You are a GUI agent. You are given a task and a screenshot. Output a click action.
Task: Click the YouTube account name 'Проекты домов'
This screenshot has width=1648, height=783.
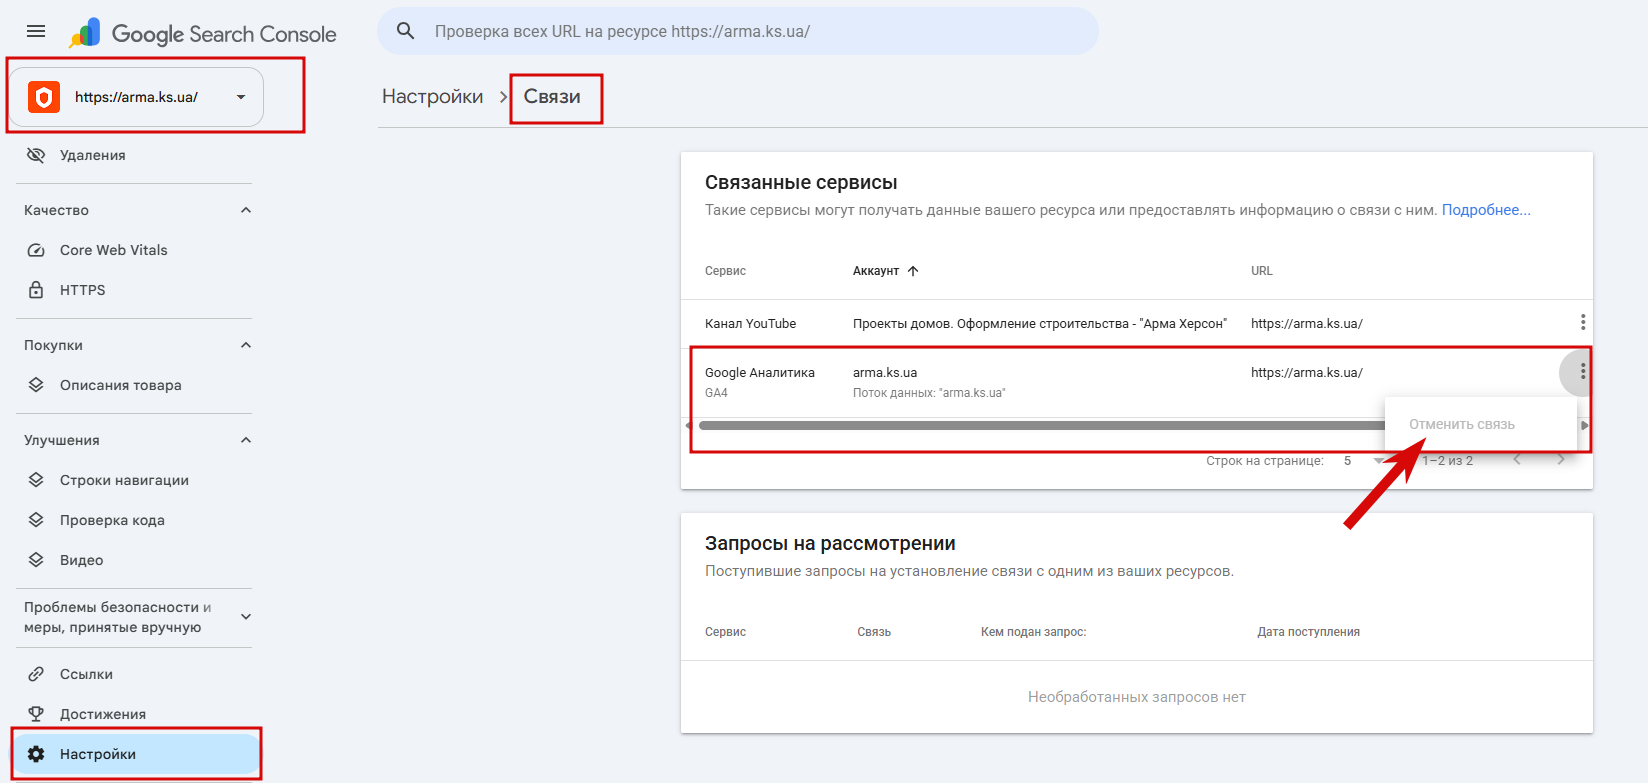tap(1040, 324)
